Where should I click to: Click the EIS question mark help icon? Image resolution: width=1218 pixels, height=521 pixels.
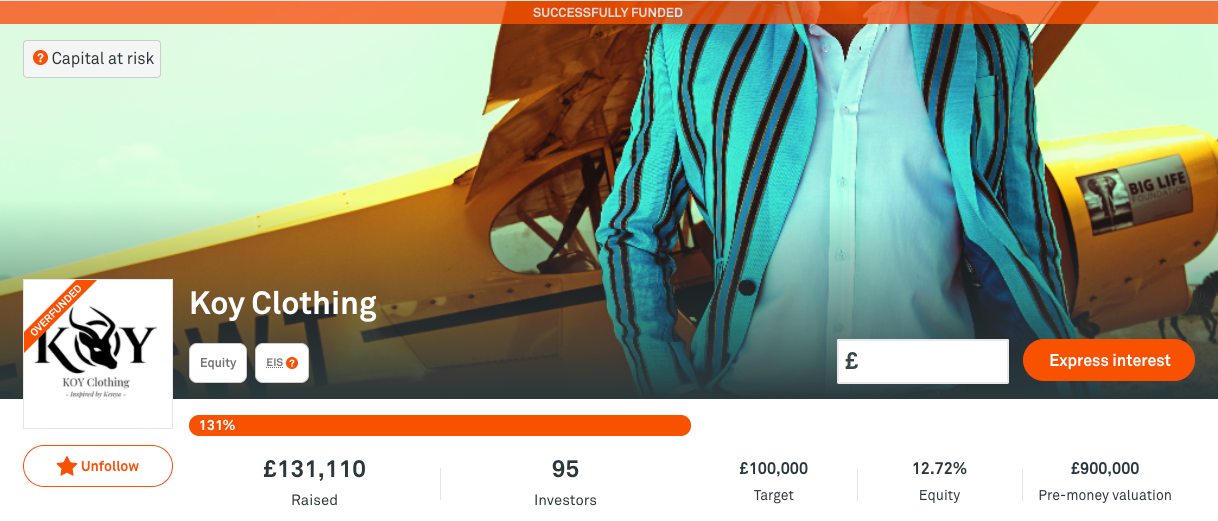(x=292, y=363)
